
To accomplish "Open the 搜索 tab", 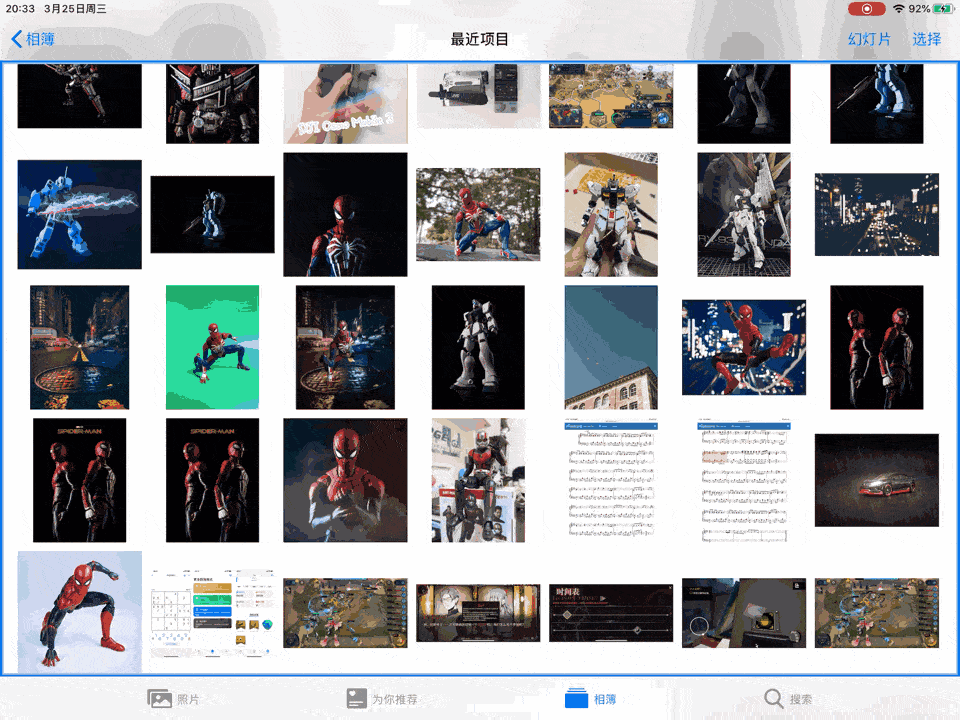I will [789, 699].
